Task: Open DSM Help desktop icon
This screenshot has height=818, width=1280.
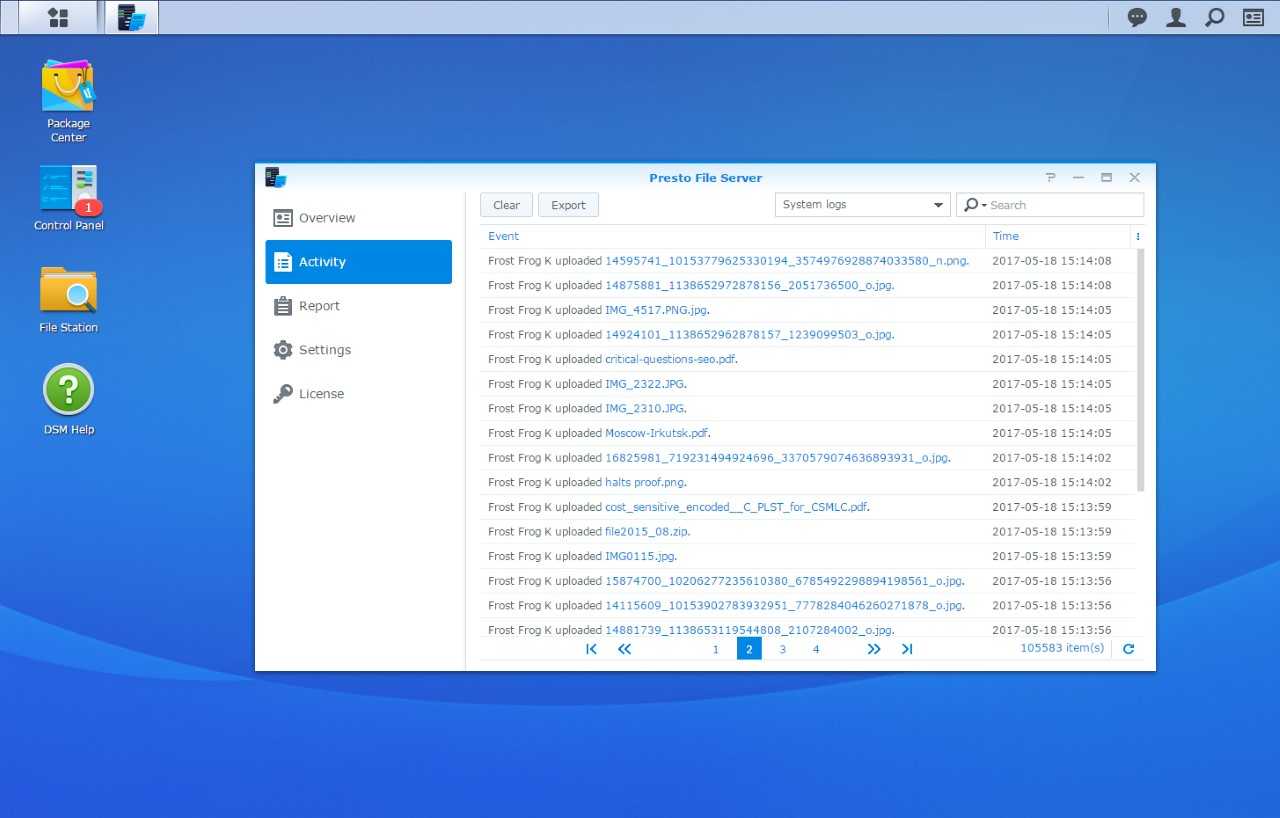Action: pyautogui.click(x=68, y=399)
